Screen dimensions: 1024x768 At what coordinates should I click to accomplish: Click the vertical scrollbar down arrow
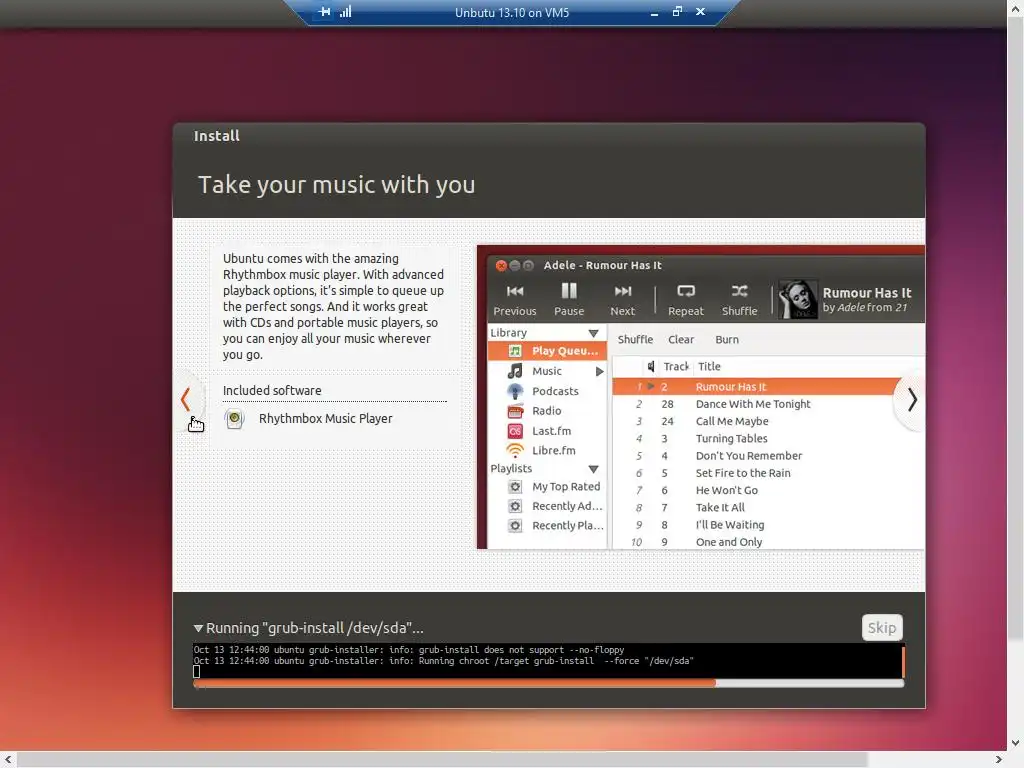point(1016,743)
